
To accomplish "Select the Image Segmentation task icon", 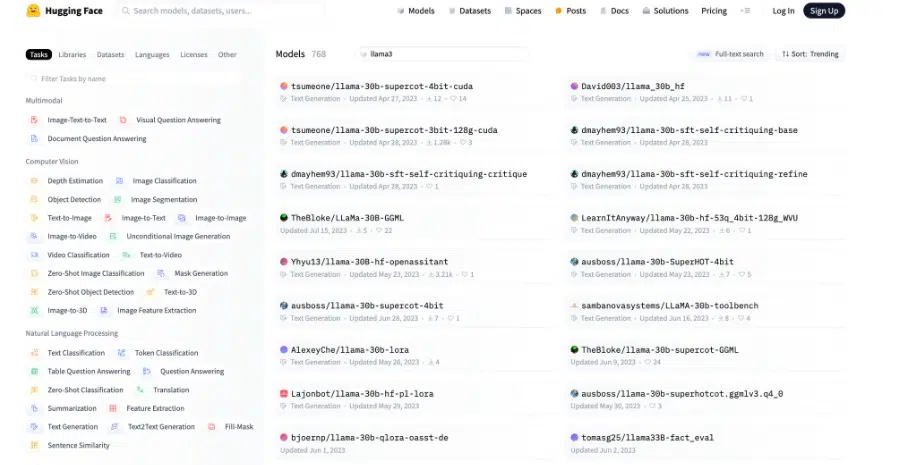I will 117,199.
